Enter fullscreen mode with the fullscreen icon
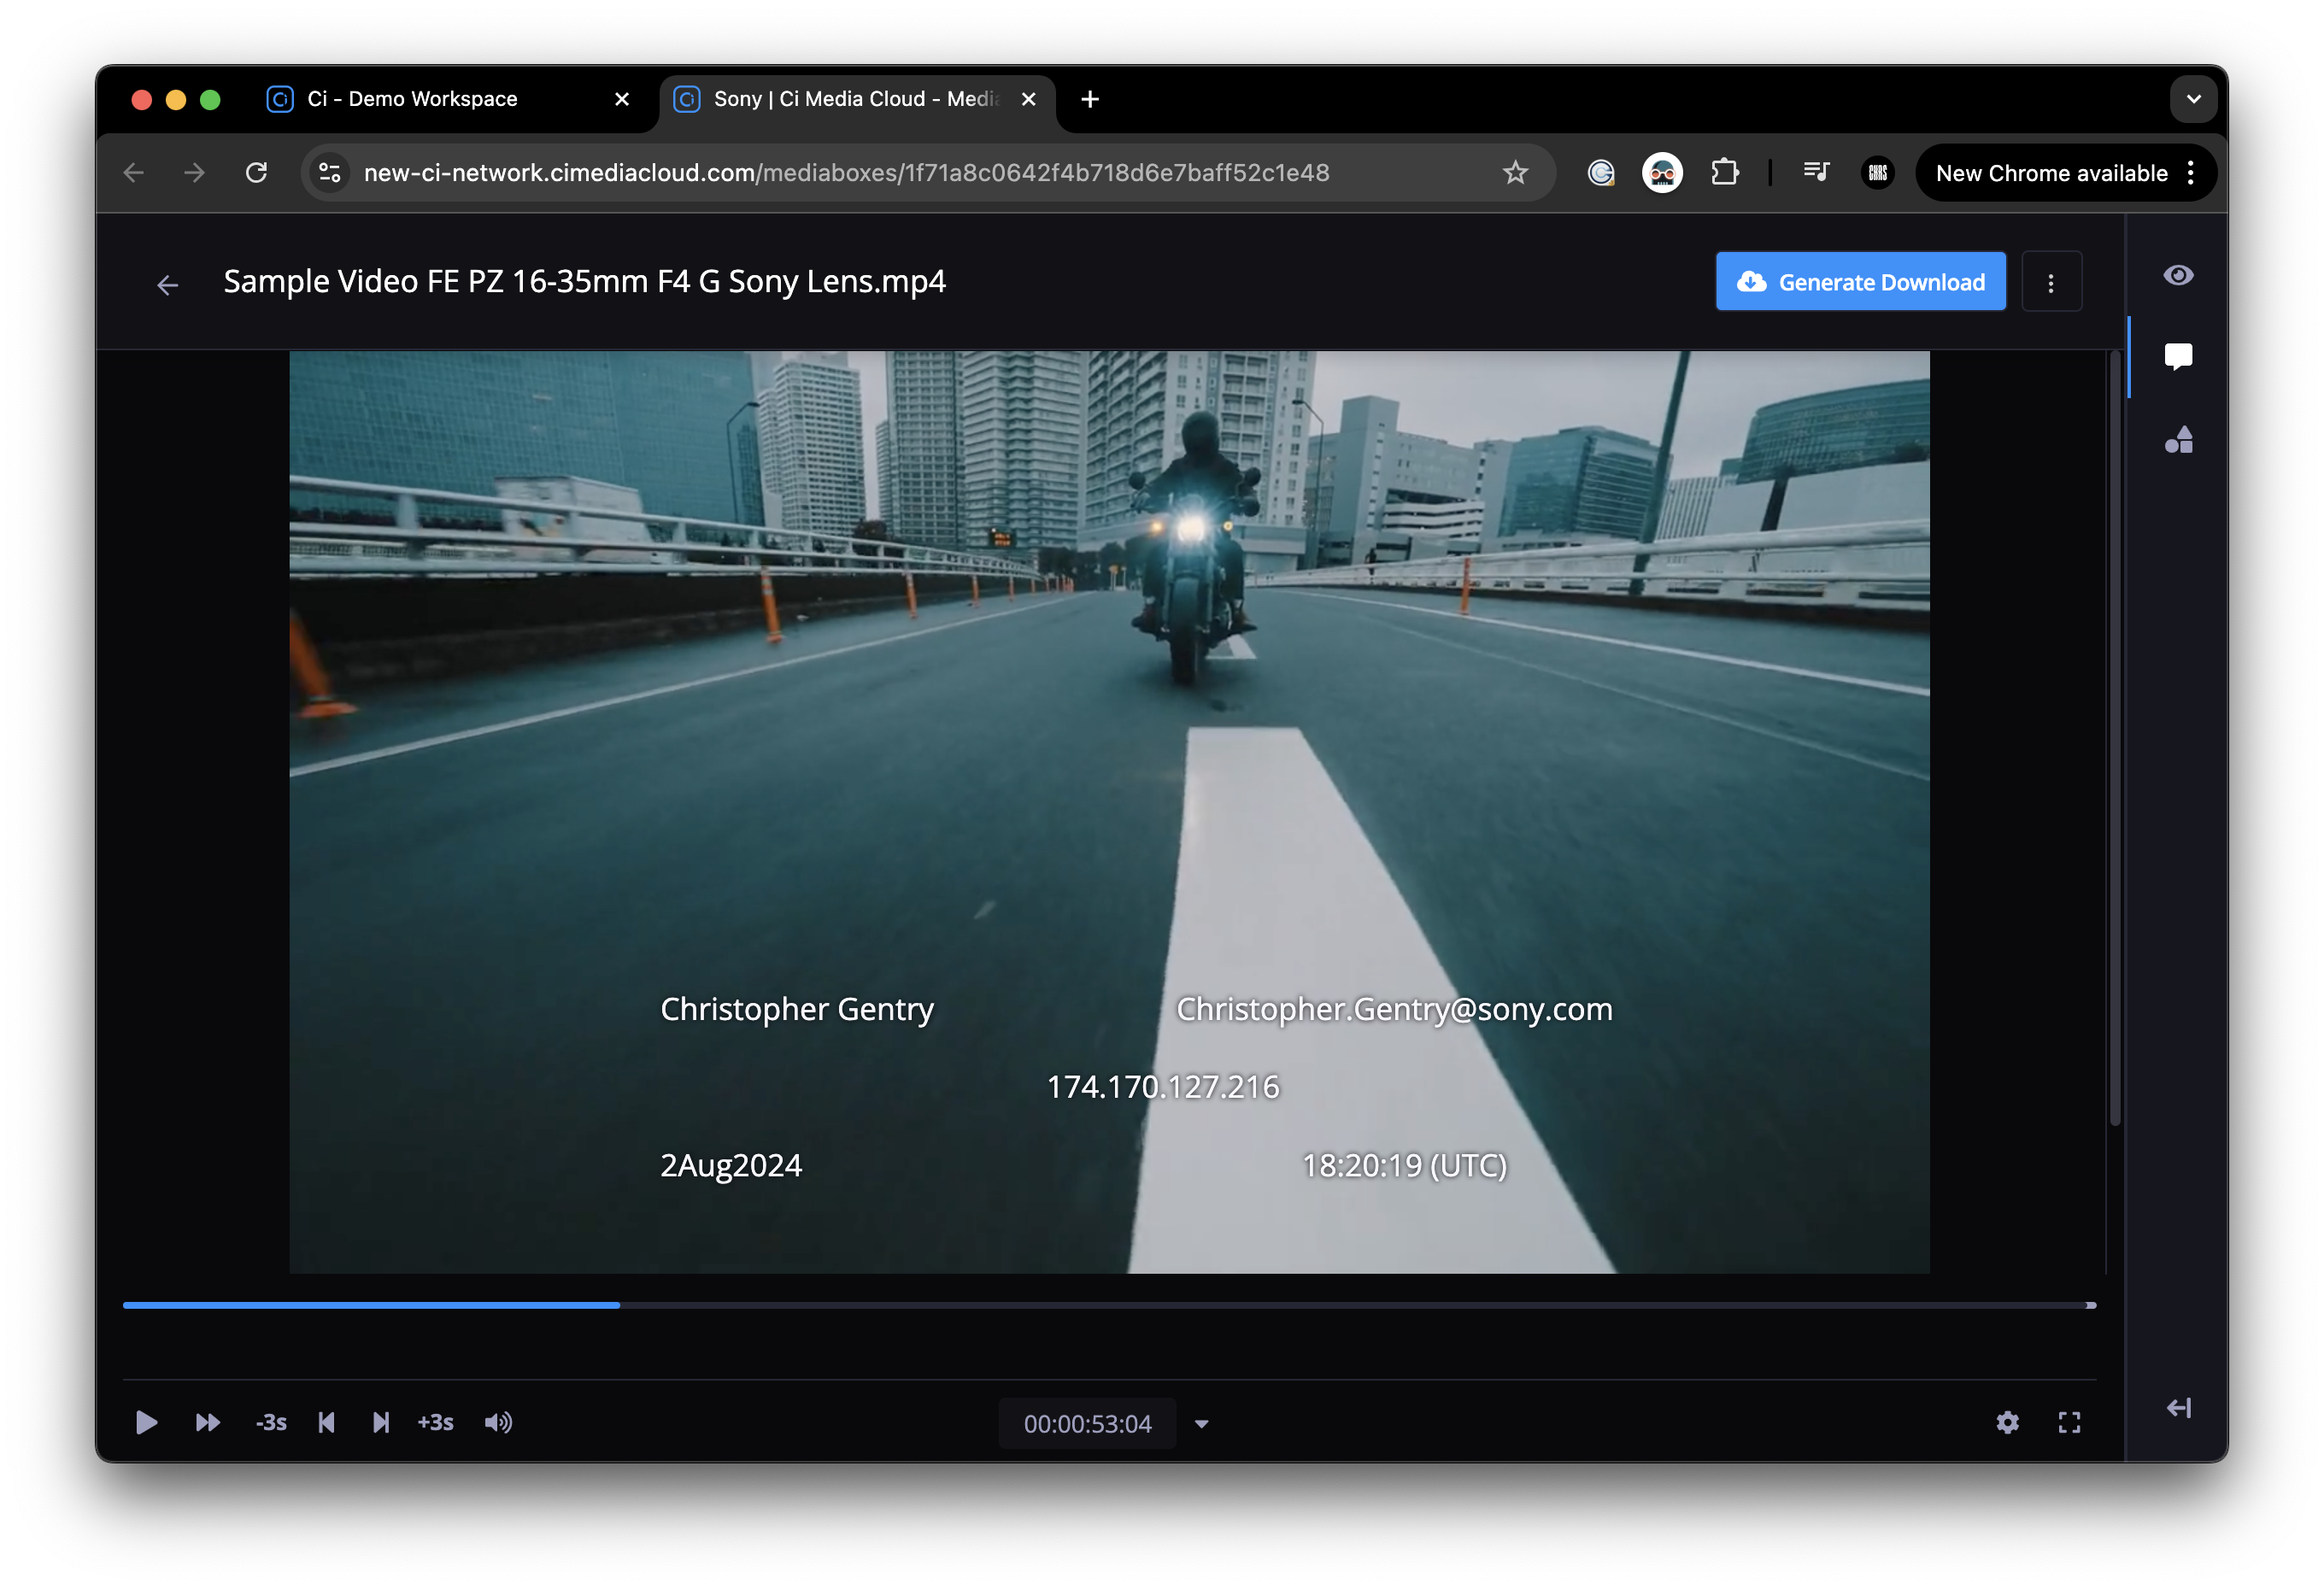 [2069, 1422]
